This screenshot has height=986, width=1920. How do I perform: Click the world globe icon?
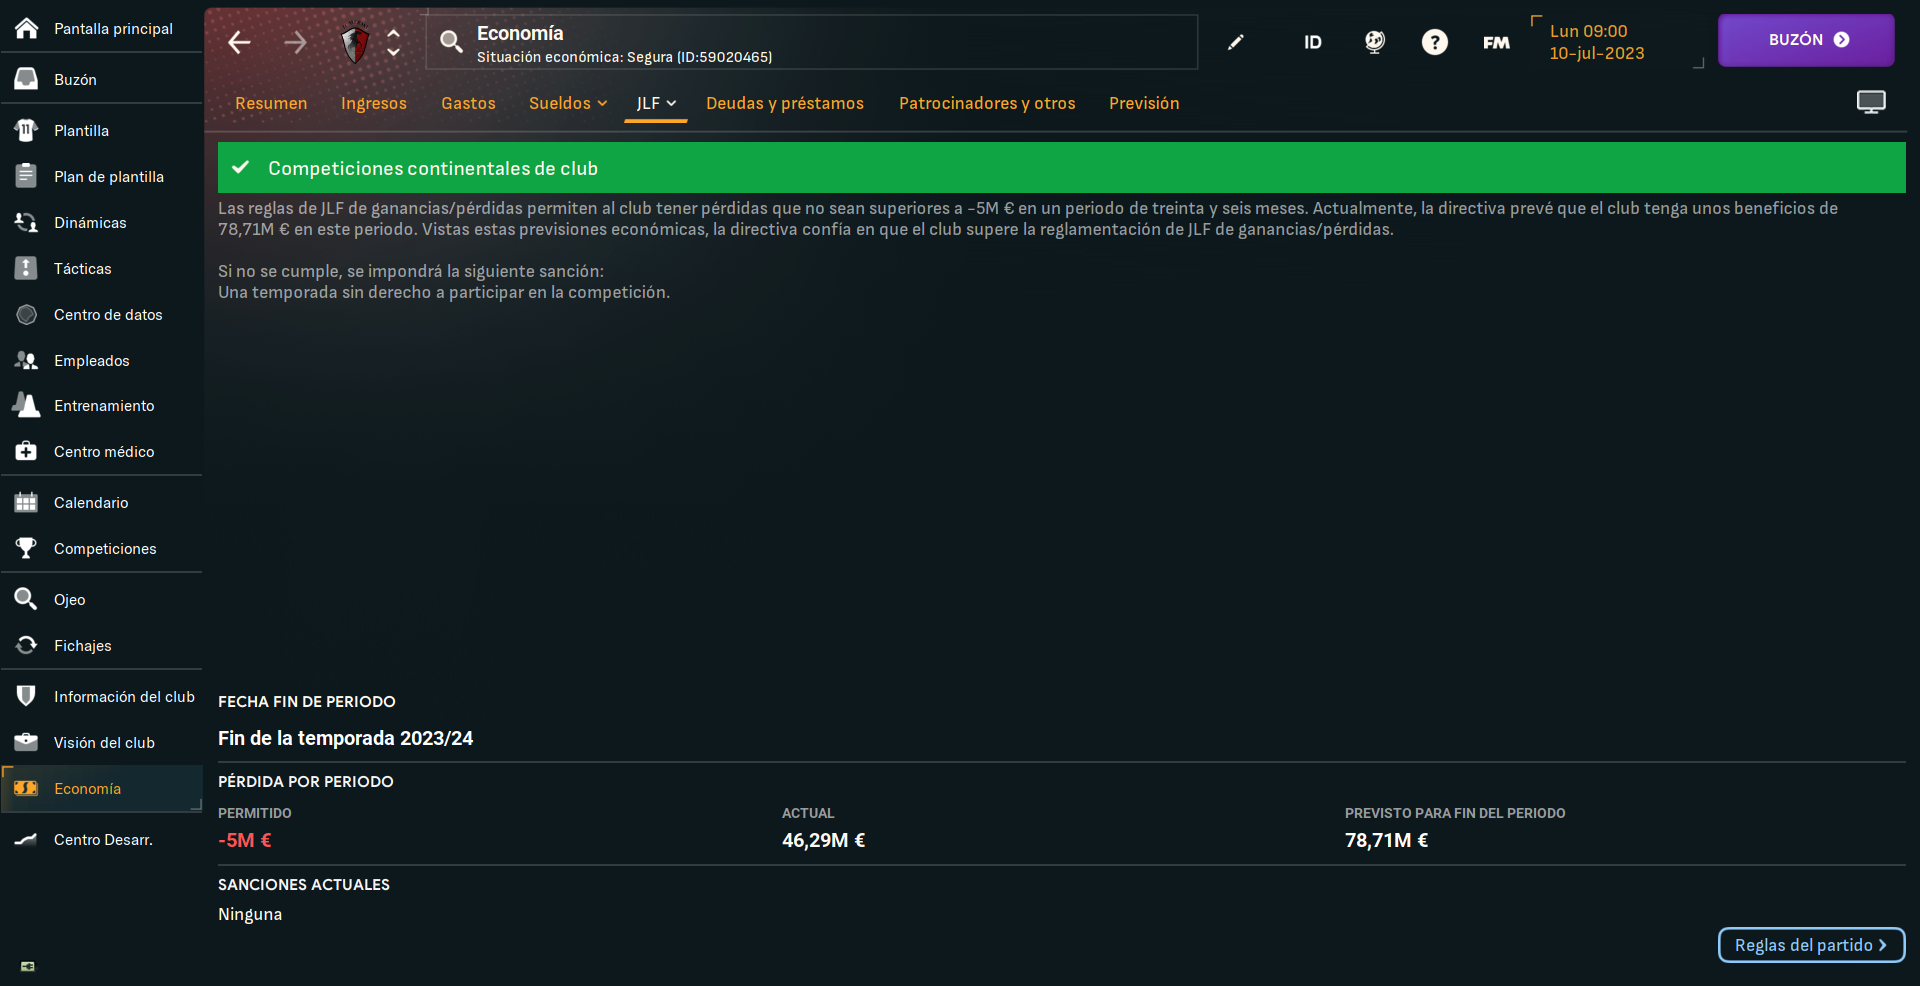(x=1375, y=42)
